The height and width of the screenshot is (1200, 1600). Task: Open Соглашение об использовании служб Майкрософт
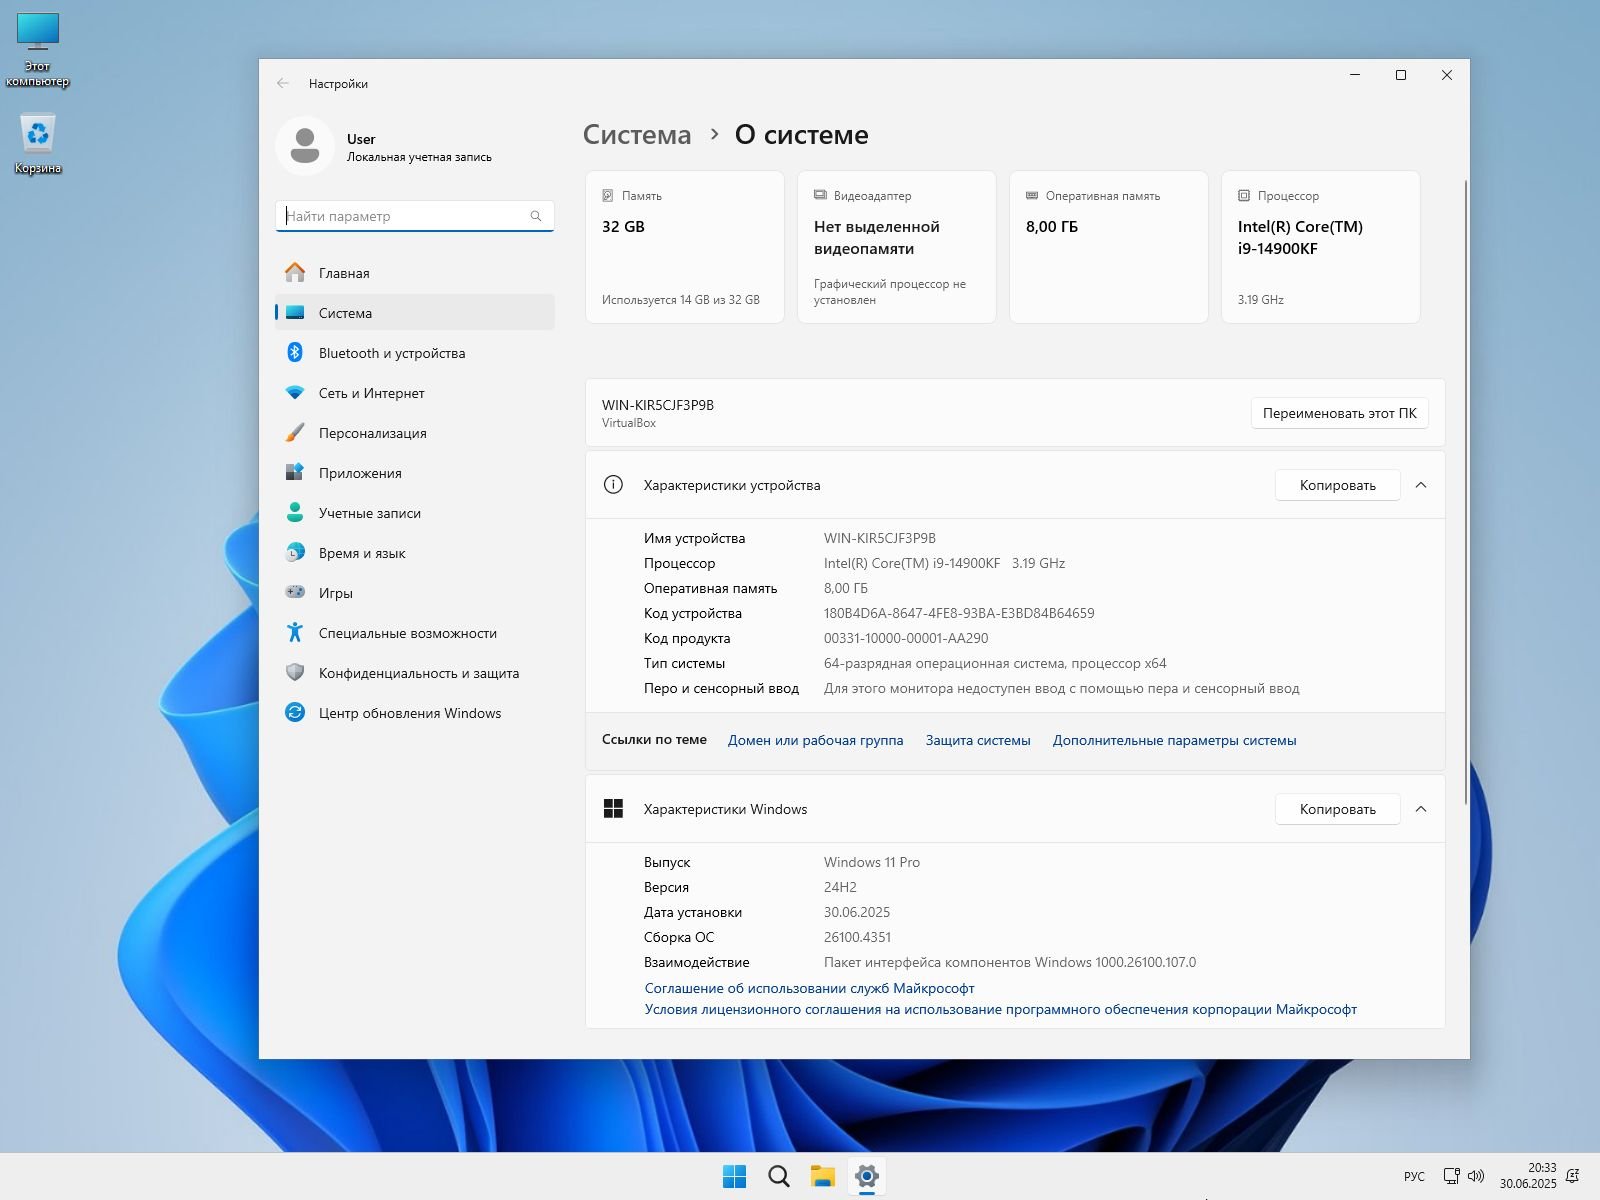click(809, 988)
